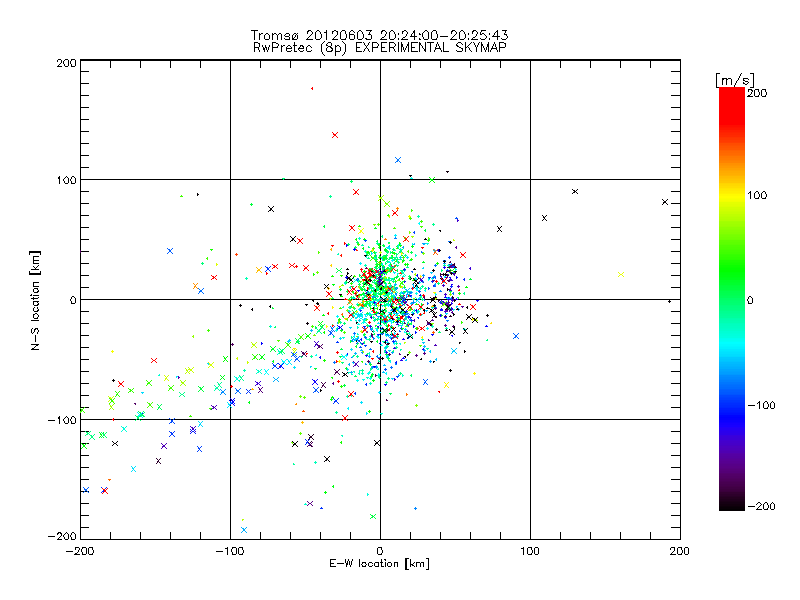This screenshot has height=600, width=800.
Task: Click the velocity colorbar gradient strip
Action: tap(732, 298)
